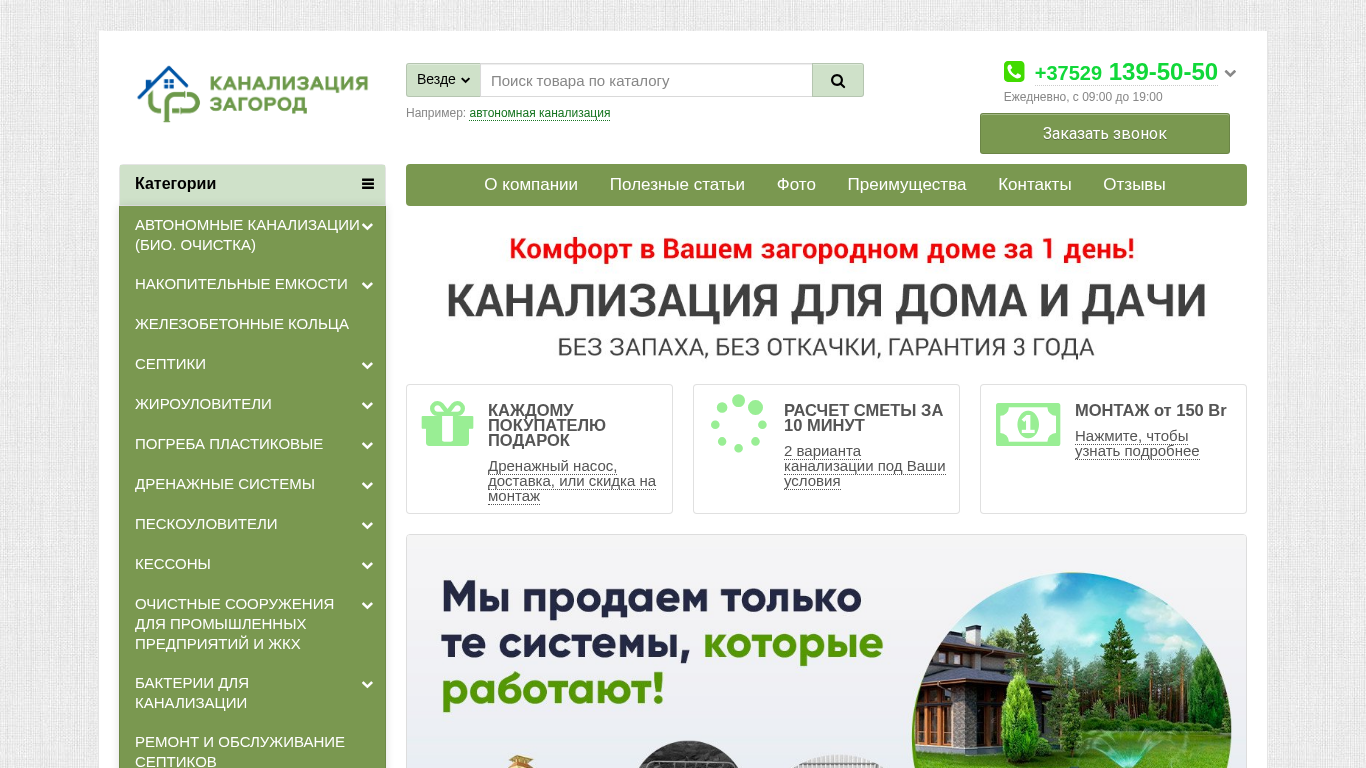Expand Бактерии для канализации submenu arrow
This screenshot has width=1366, height=768.
[368, 684]
